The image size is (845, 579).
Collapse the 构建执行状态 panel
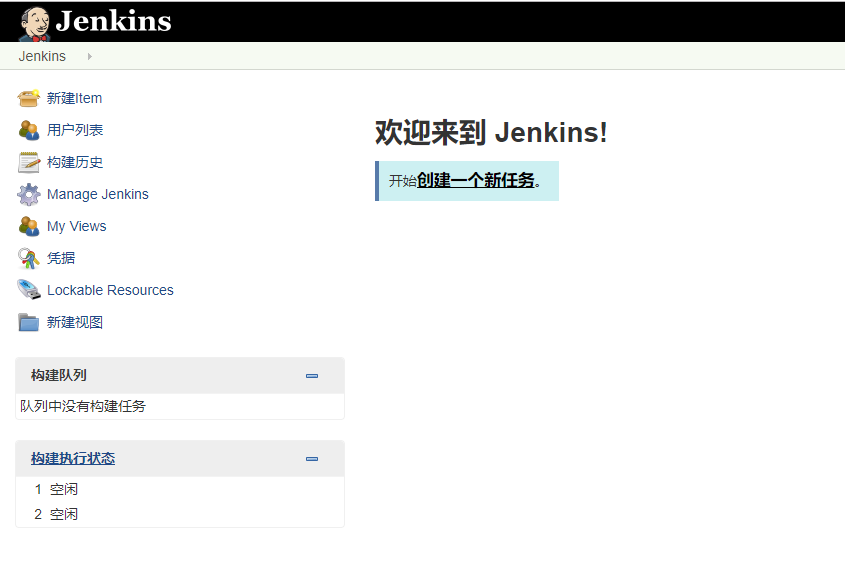(312, 459)
